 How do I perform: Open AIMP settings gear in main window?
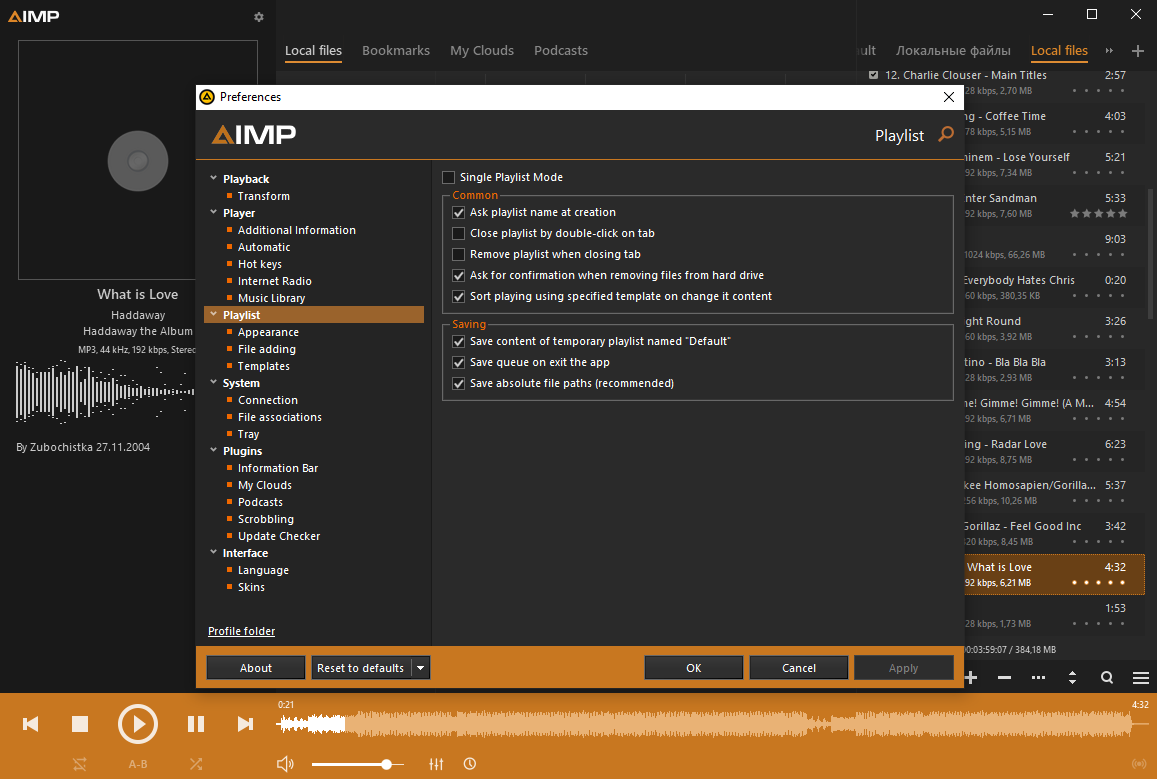(258, 17)
